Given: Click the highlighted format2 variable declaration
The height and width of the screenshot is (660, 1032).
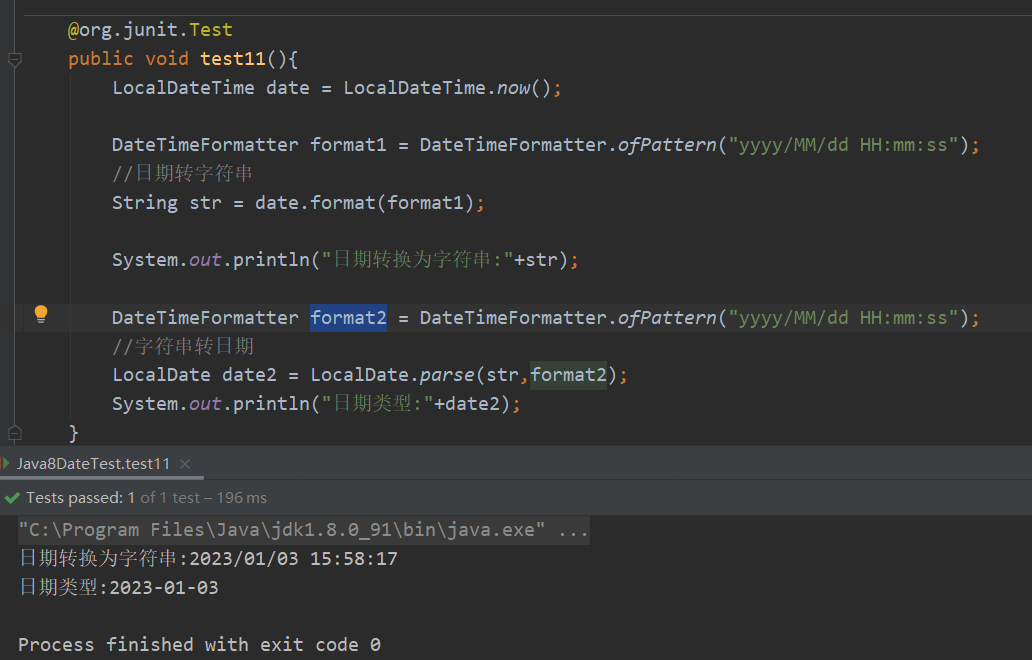Looking at the screenshot, I should click(348, 318).
